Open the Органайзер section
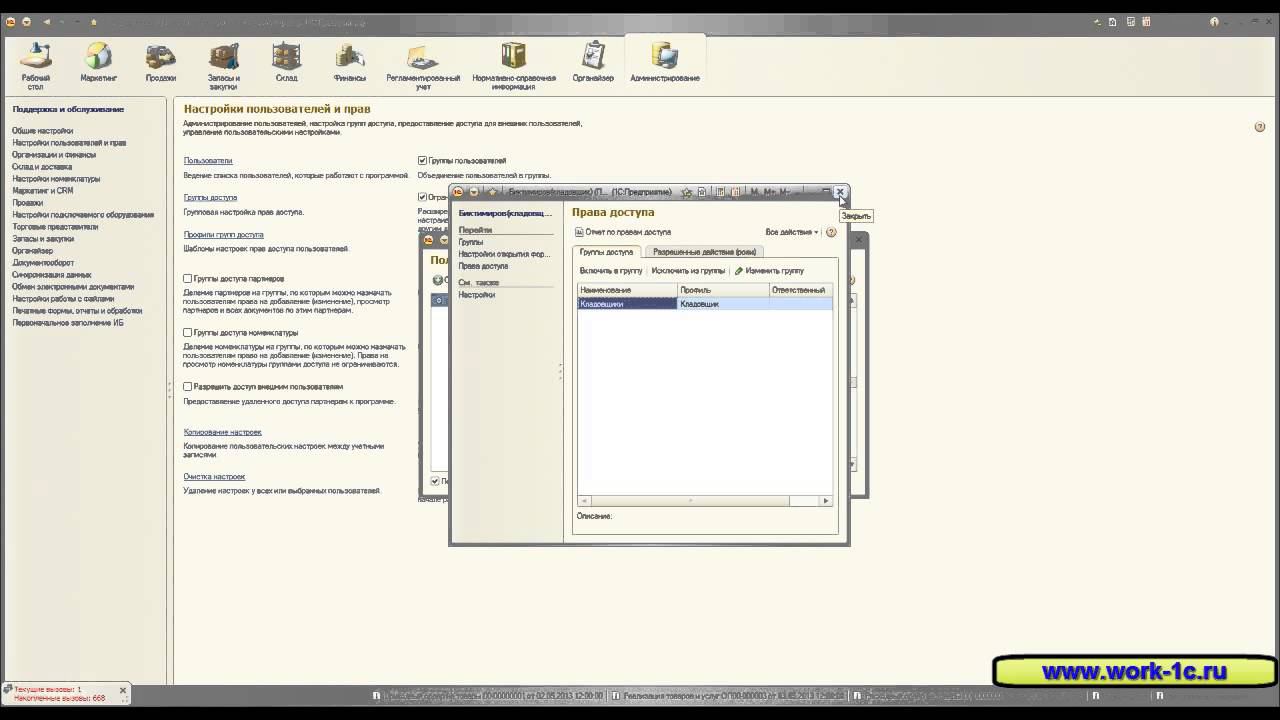Image resolution: width=1280 pixels, height=720 pixels. coord(593,62)
